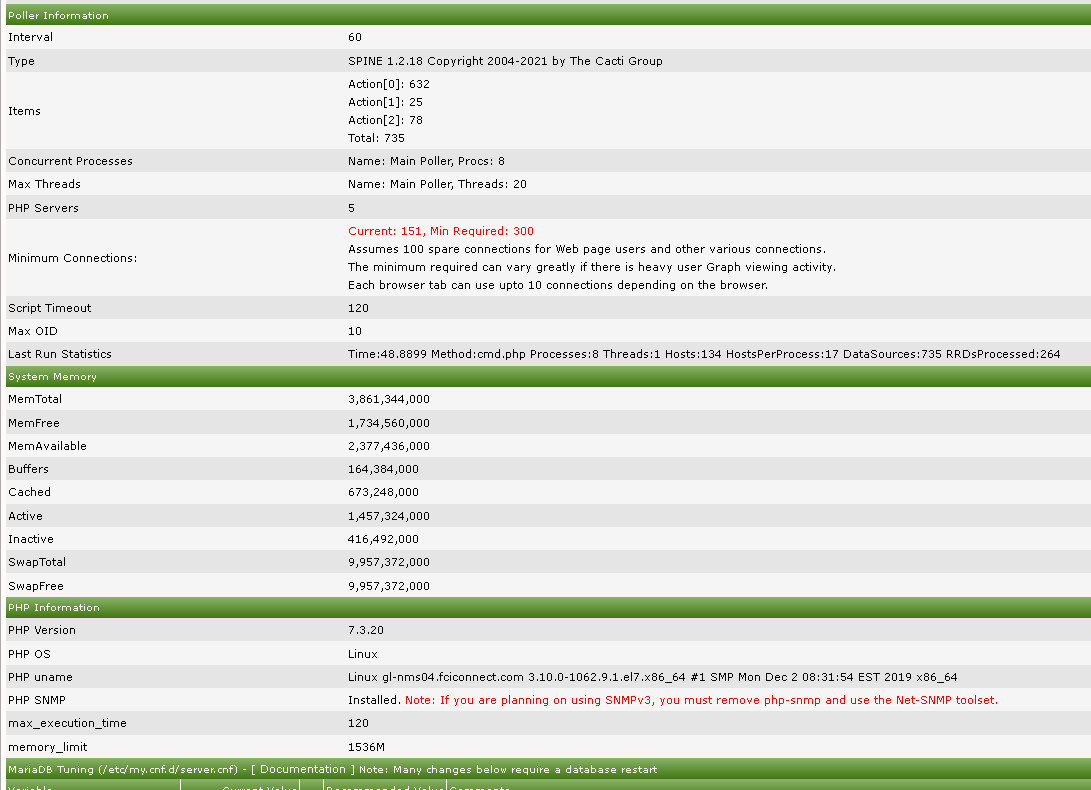
Task: Select Cached value 673,248,000
Action: pos(383,492)
